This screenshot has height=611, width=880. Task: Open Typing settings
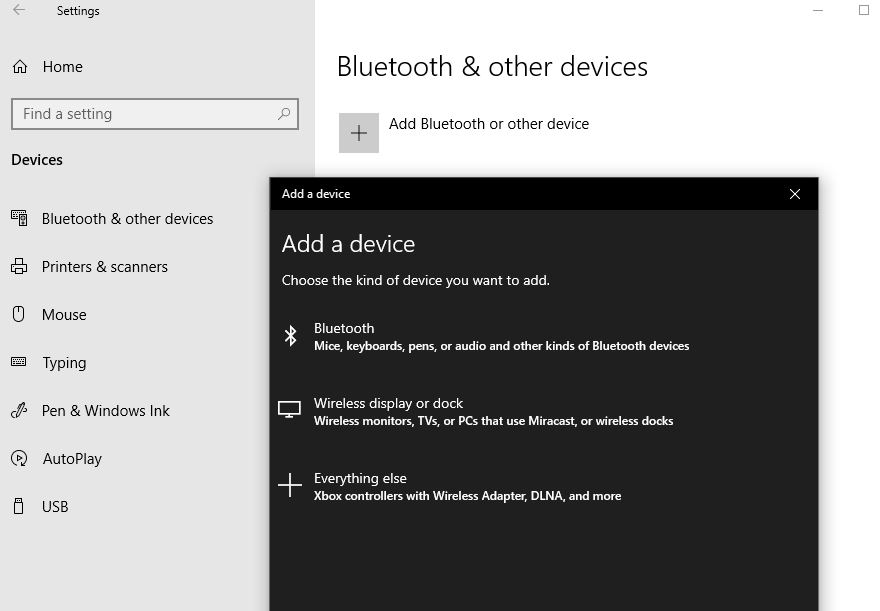65,363
